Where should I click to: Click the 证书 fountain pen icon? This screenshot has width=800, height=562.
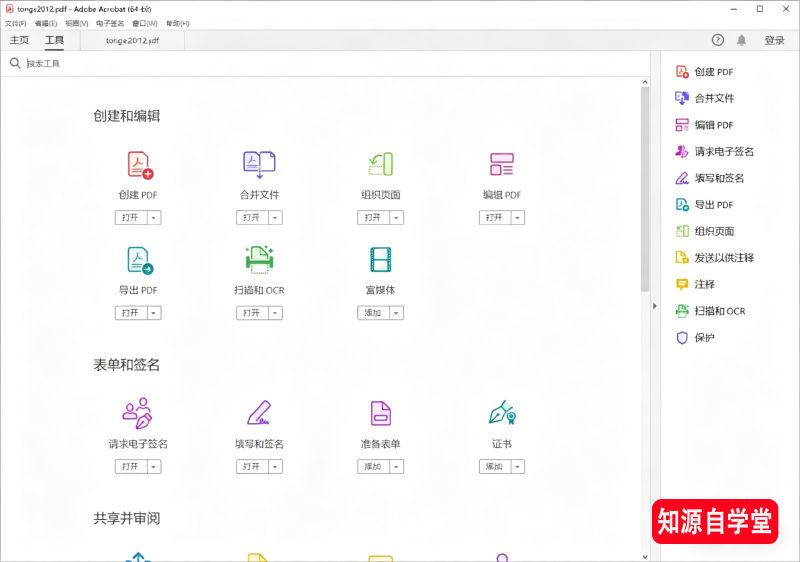click(x=501, y=413)
